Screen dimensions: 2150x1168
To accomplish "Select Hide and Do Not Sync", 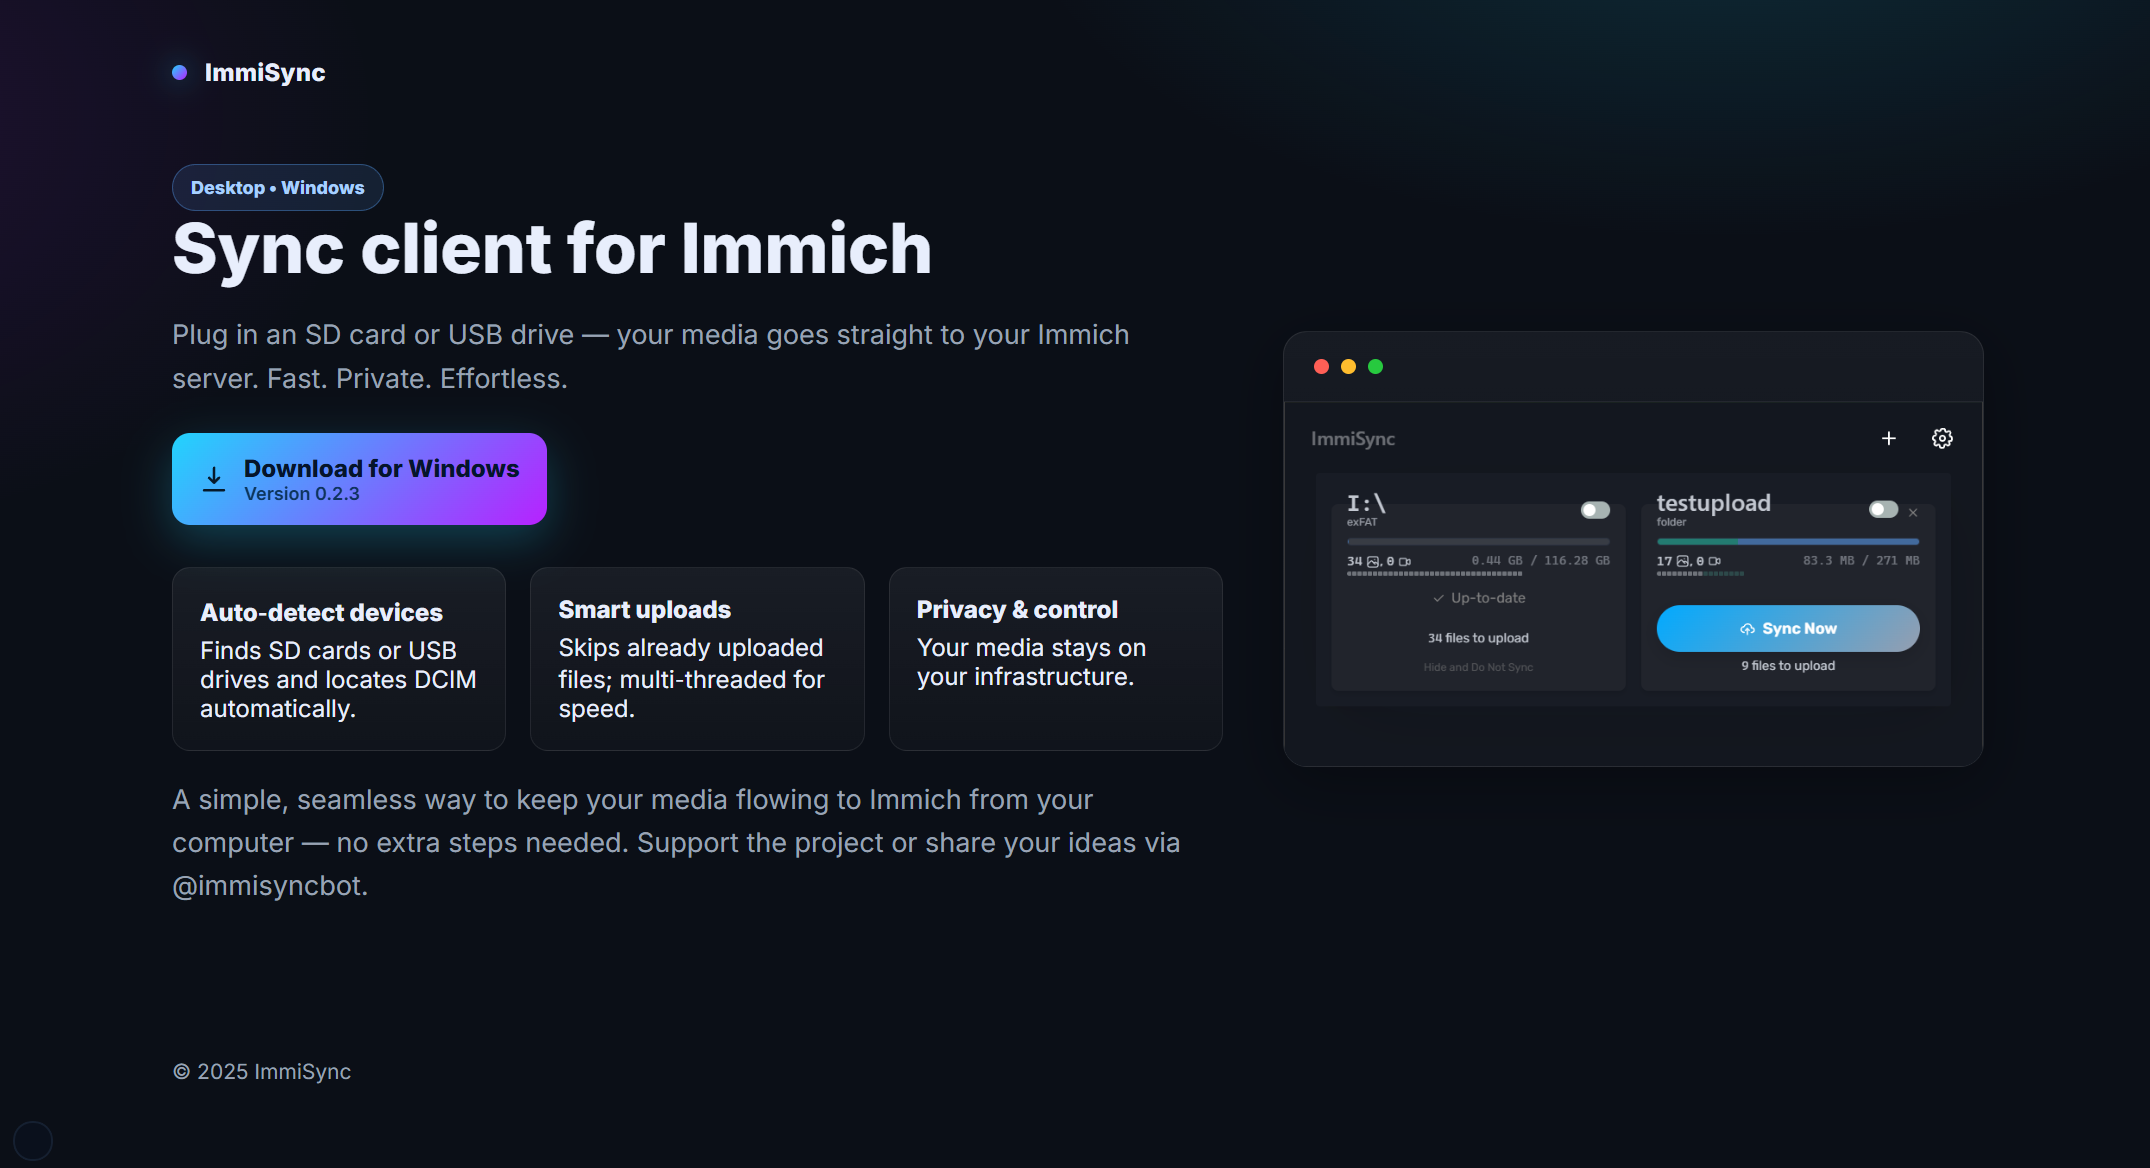I will pyautogui.click(x=1477, y=667).
